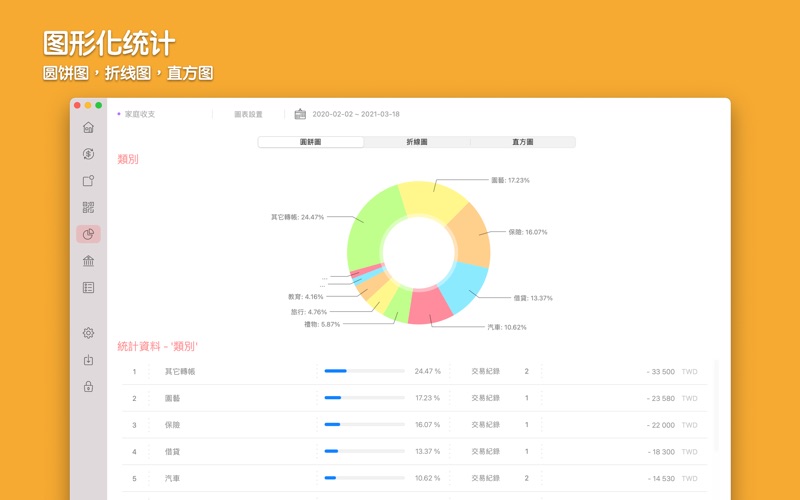800x500 pixels.
Task: Open the 圖表設置 chart settings
Action: (x=248, y=114)
